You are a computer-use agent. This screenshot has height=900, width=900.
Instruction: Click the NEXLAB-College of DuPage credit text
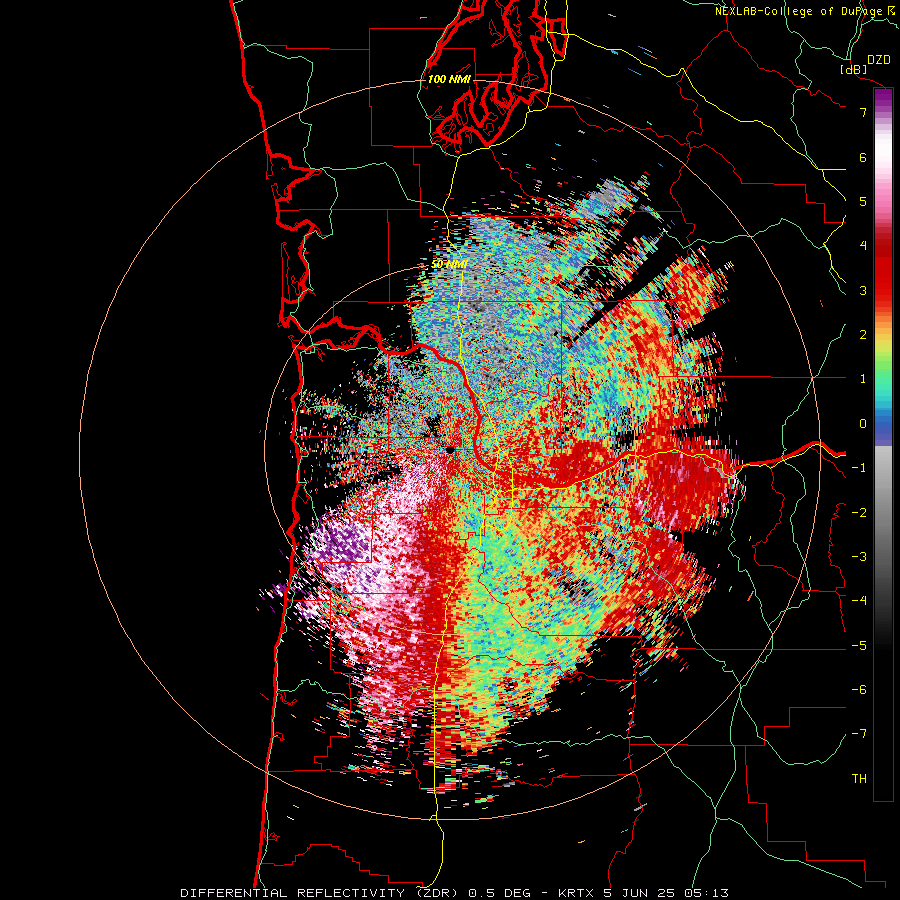point(806,11)
